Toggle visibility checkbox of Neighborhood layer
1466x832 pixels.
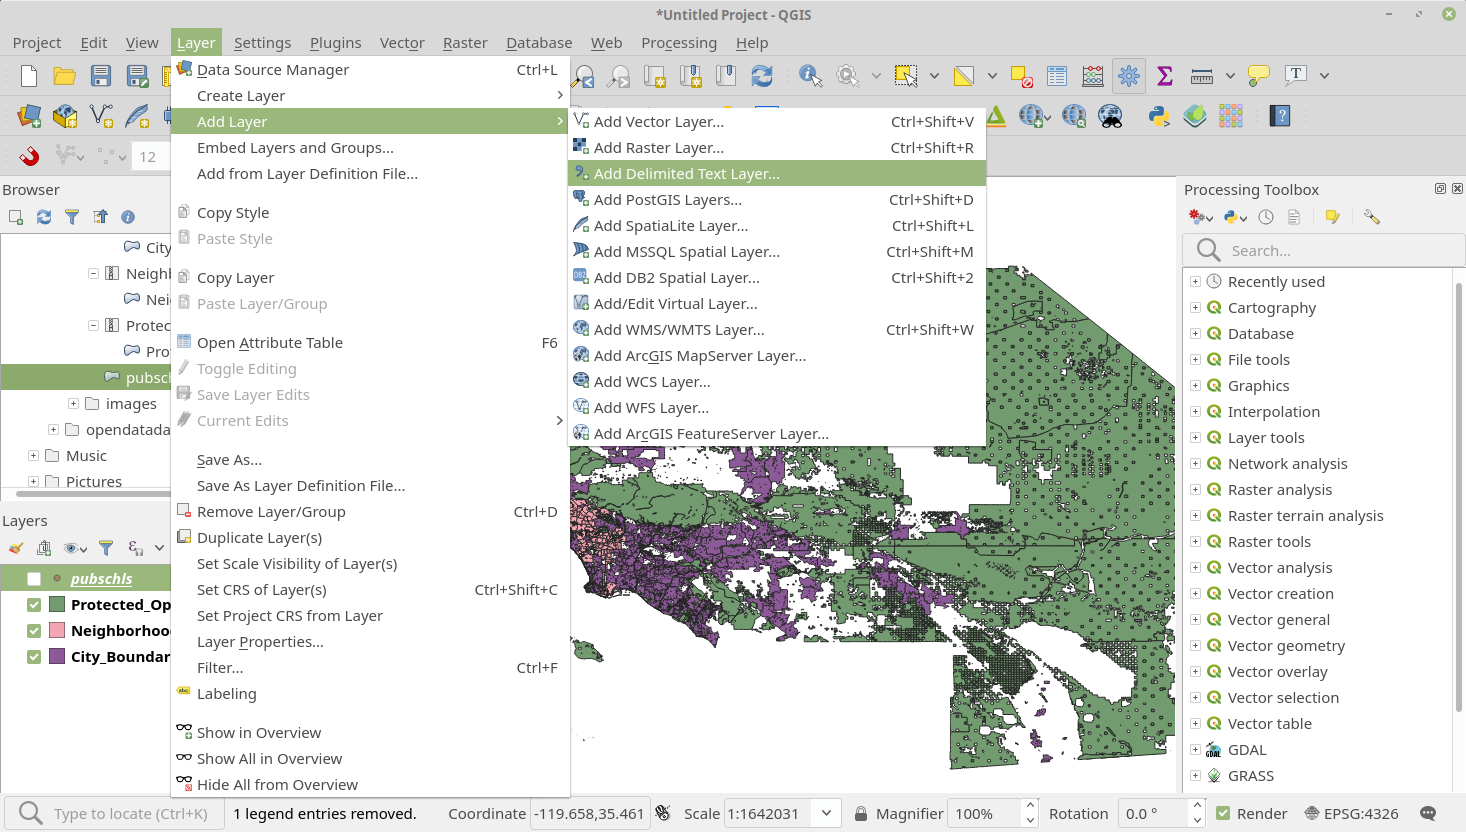click(34, 631)
